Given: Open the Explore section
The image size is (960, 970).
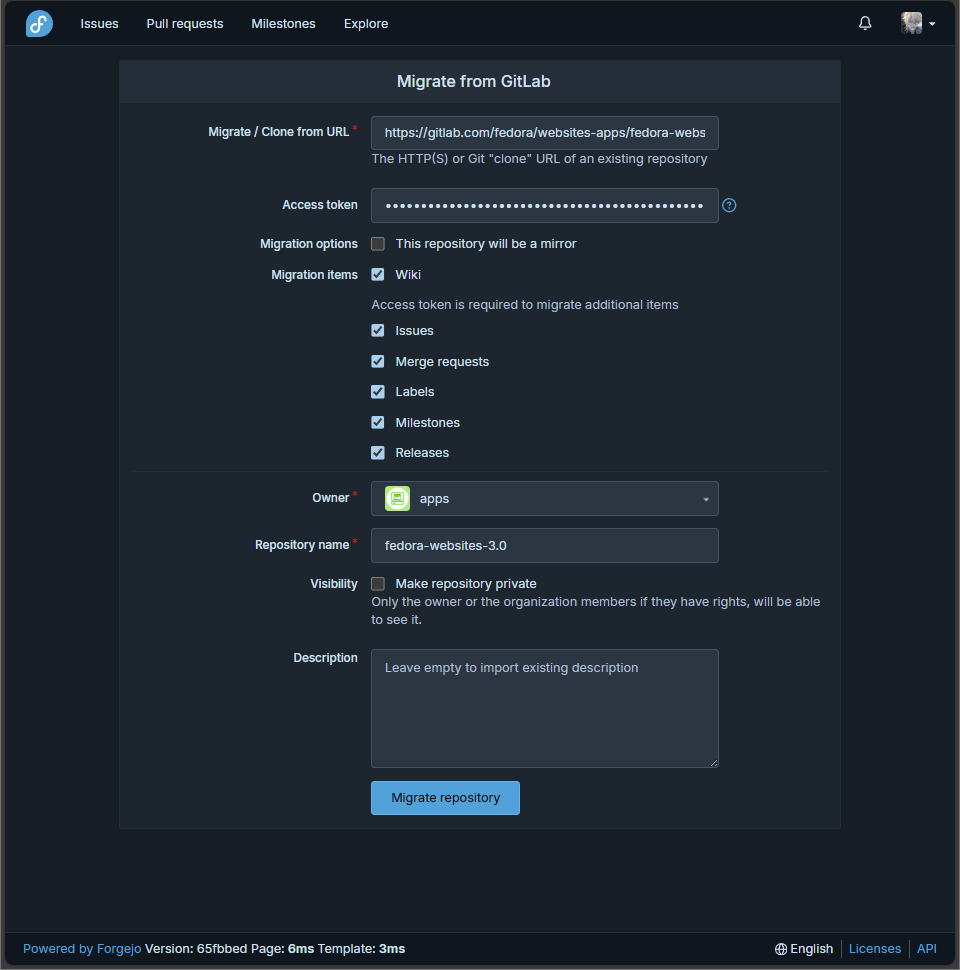Looking at the screenshot, I should tap(365, 23).
